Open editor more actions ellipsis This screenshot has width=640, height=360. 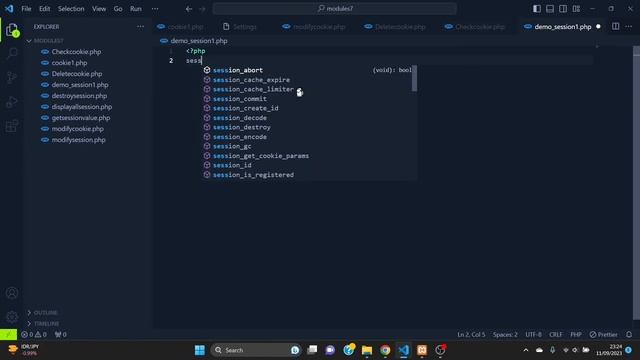[x=629, y=27]
